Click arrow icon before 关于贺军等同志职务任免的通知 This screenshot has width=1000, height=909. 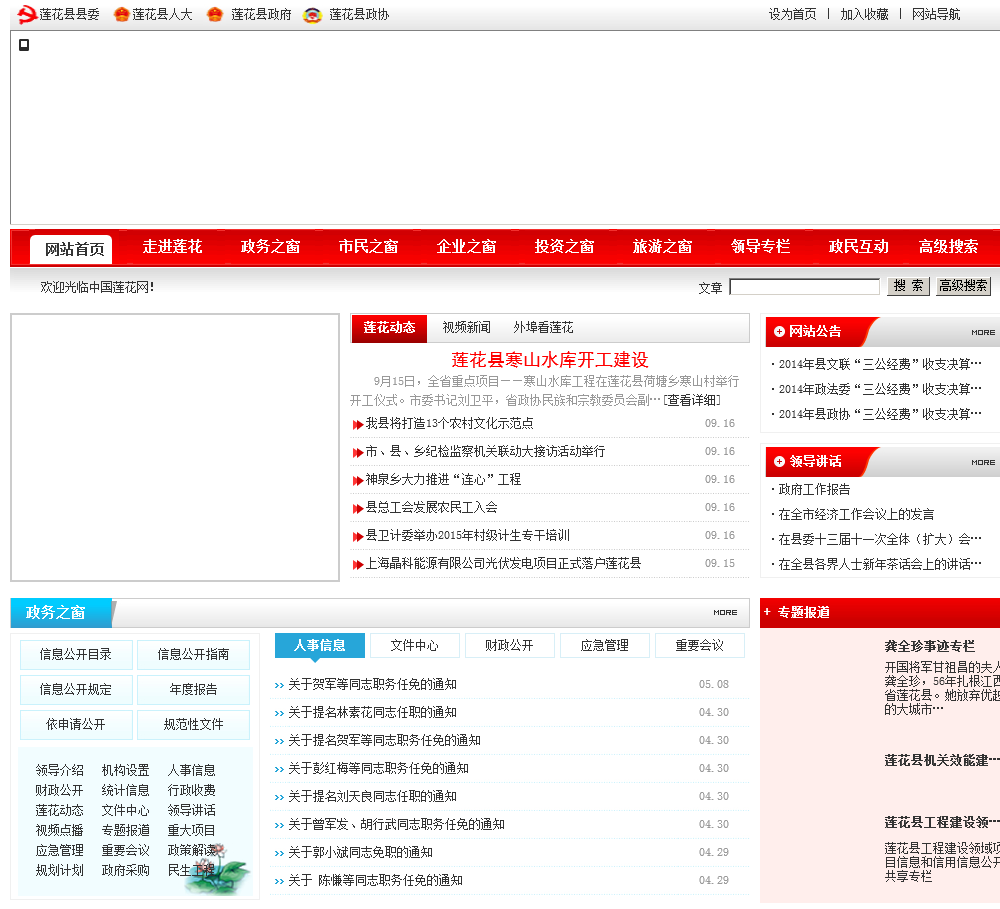coord(279,685)
